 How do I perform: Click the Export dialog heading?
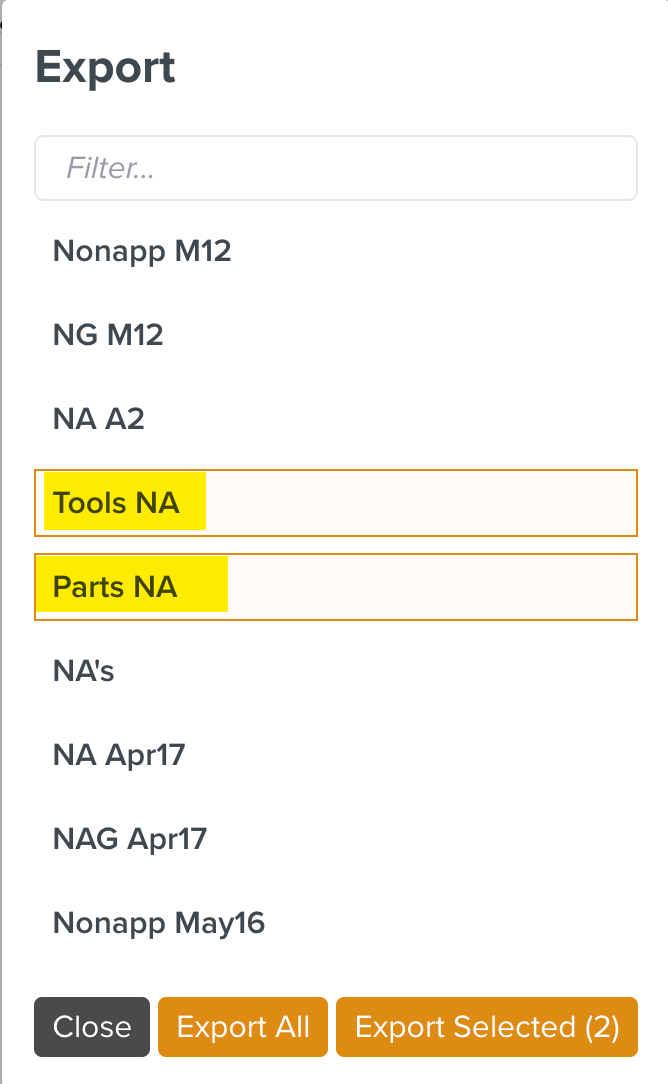105,66
